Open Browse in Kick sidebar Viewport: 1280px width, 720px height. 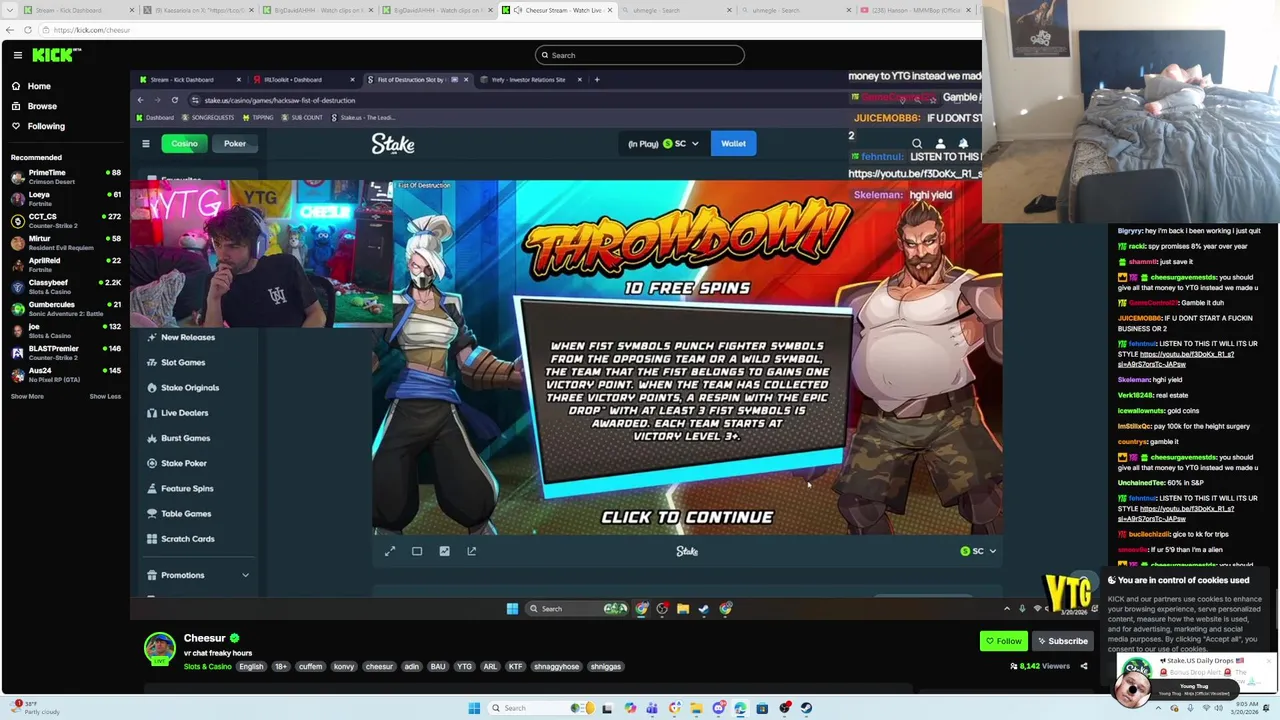[34, 106]
